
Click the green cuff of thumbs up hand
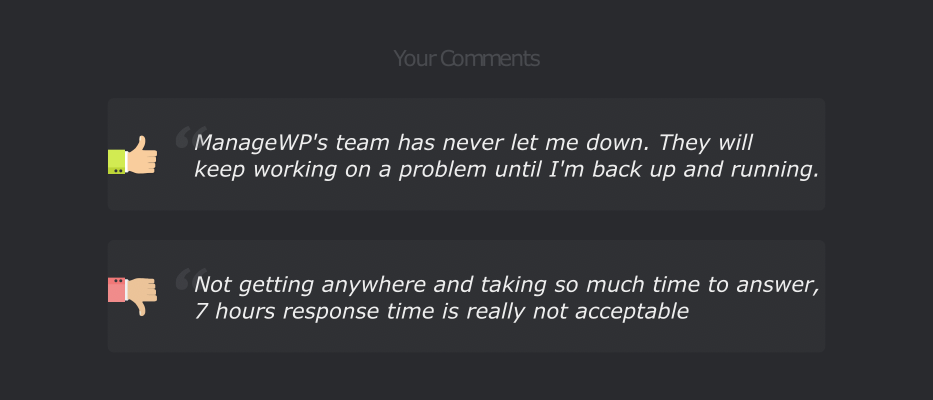(117, 162)
